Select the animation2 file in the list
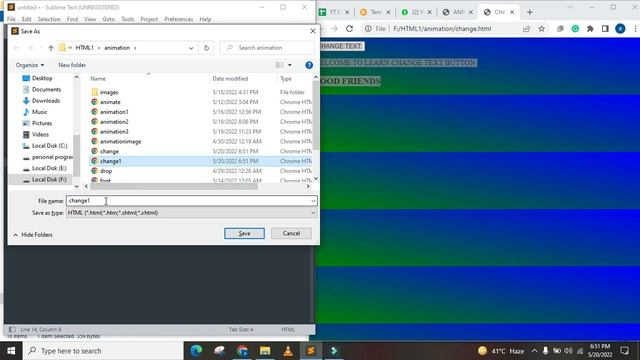640x360 pixels. [114, 122]
